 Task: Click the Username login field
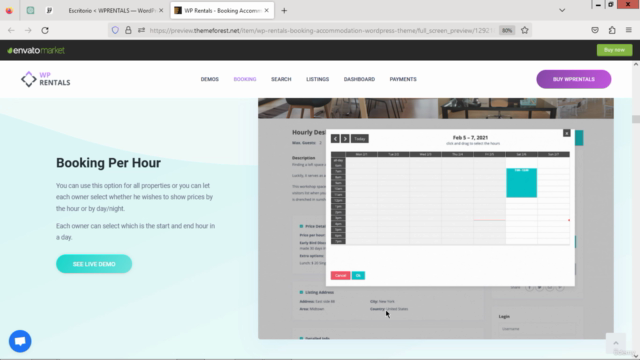[537, 329]
